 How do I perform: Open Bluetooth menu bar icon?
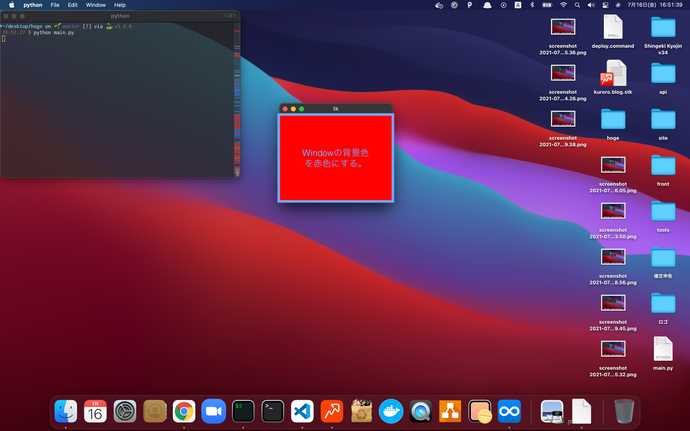532,5
